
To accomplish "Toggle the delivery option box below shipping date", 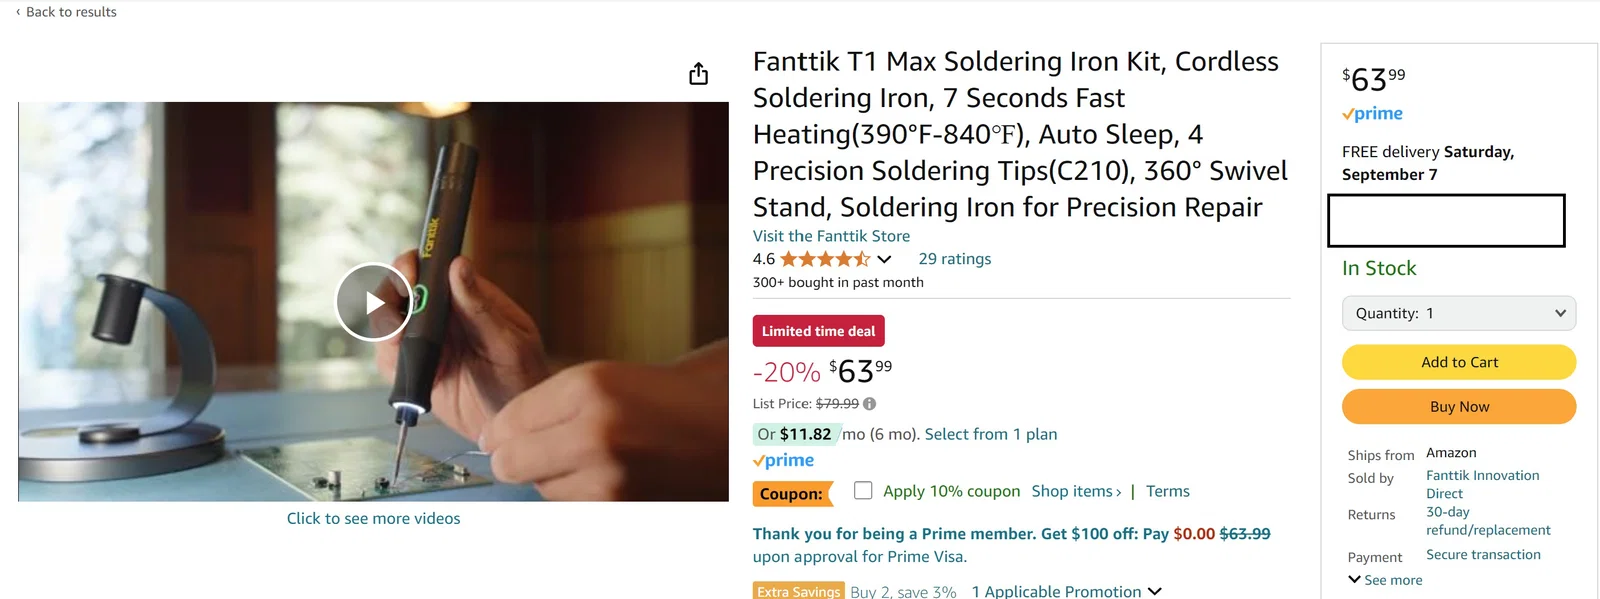I will point(1446,220).
